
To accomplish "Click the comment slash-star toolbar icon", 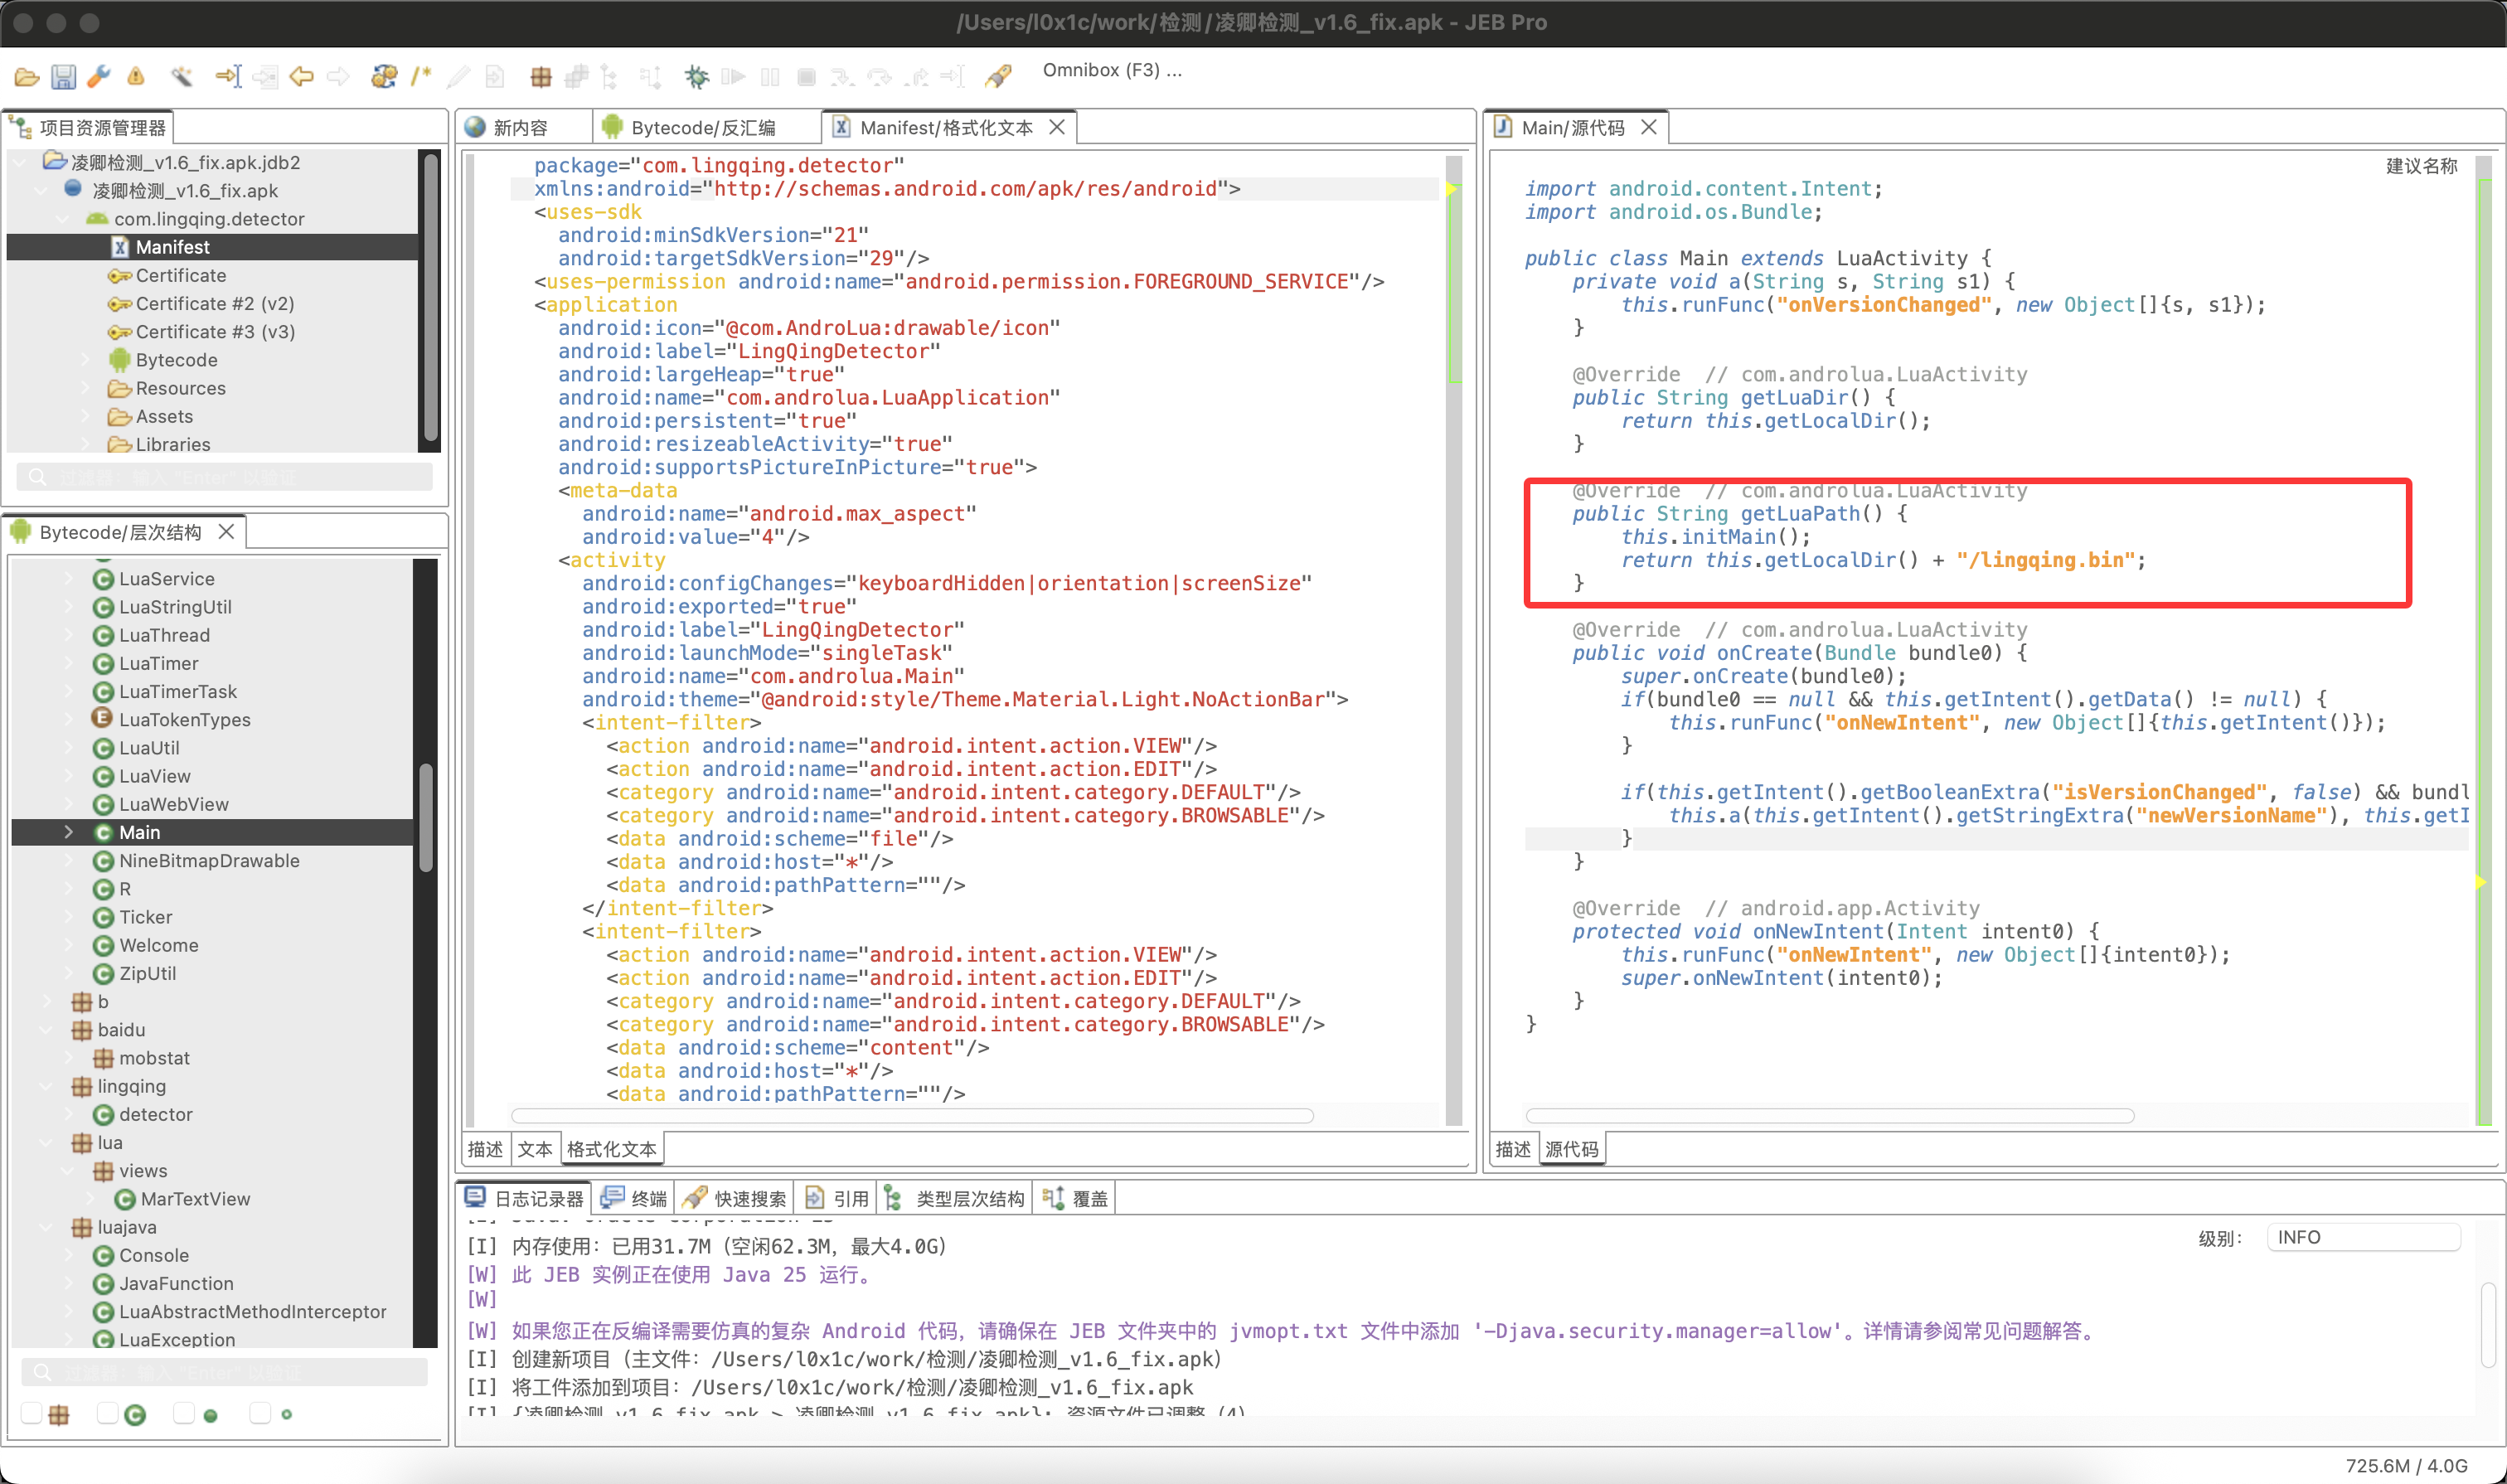I will [x=421, y=76].
